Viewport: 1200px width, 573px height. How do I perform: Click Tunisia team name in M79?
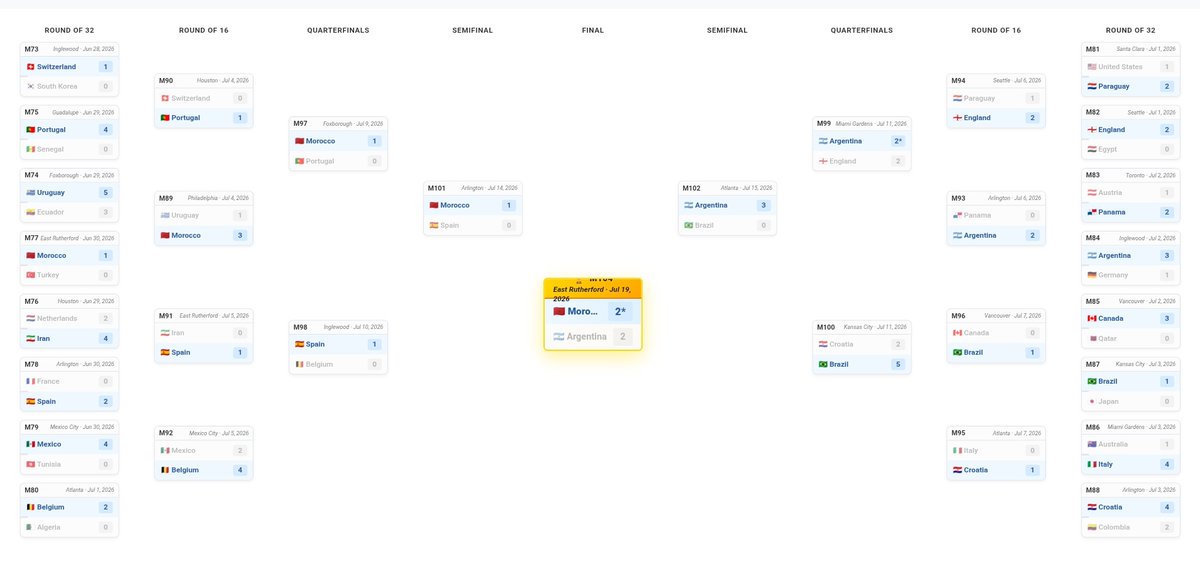click(49, 464)
